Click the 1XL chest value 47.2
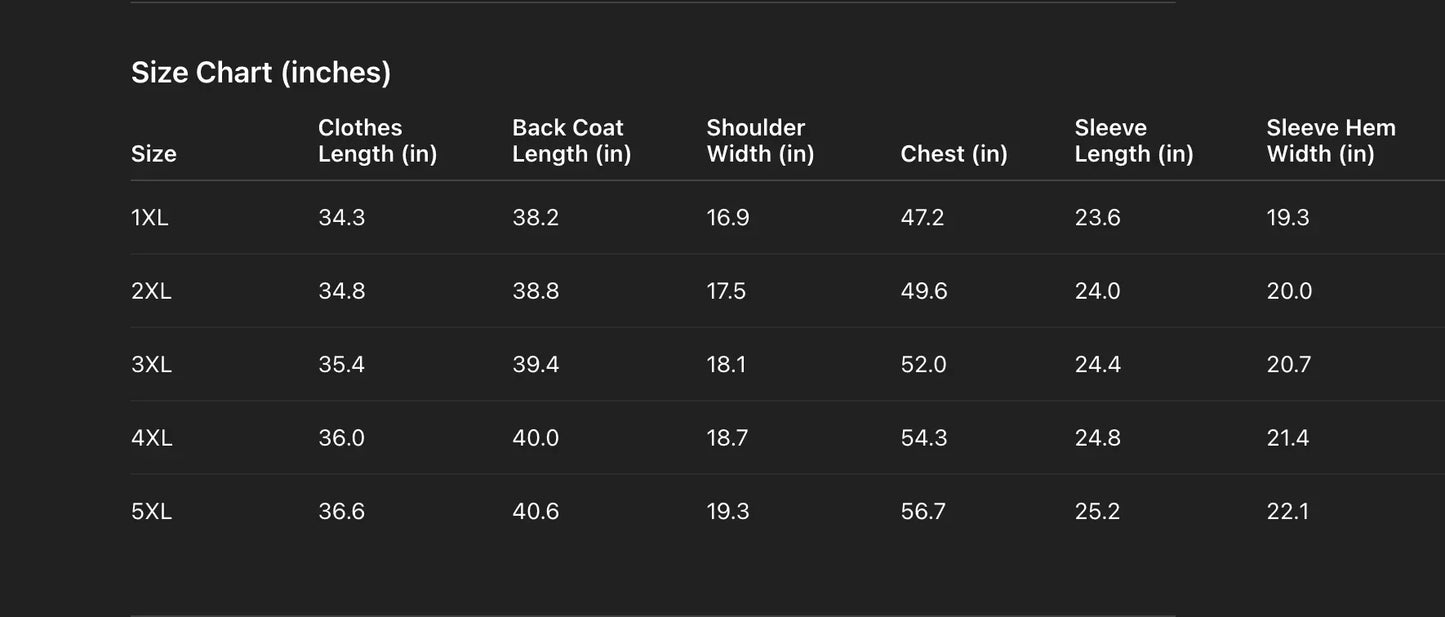The height and width of the screenshot is (617, 1445). click(x=922, y=218)
